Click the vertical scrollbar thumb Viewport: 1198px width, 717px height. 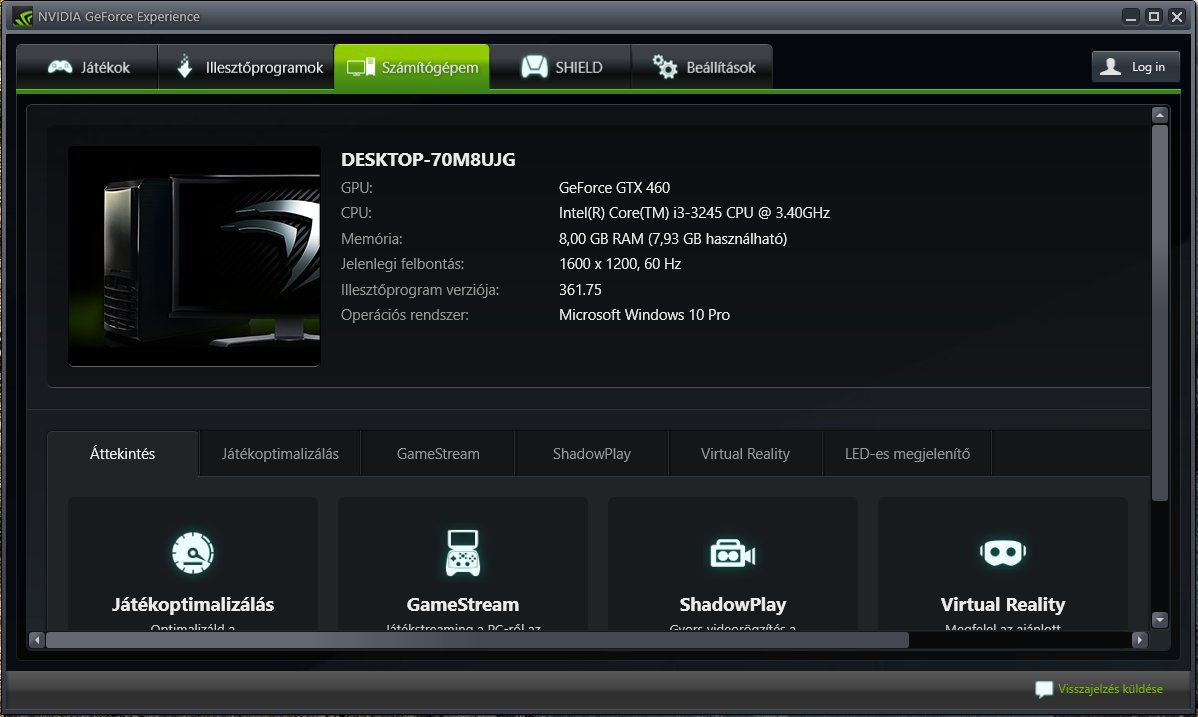(1160, 313)
